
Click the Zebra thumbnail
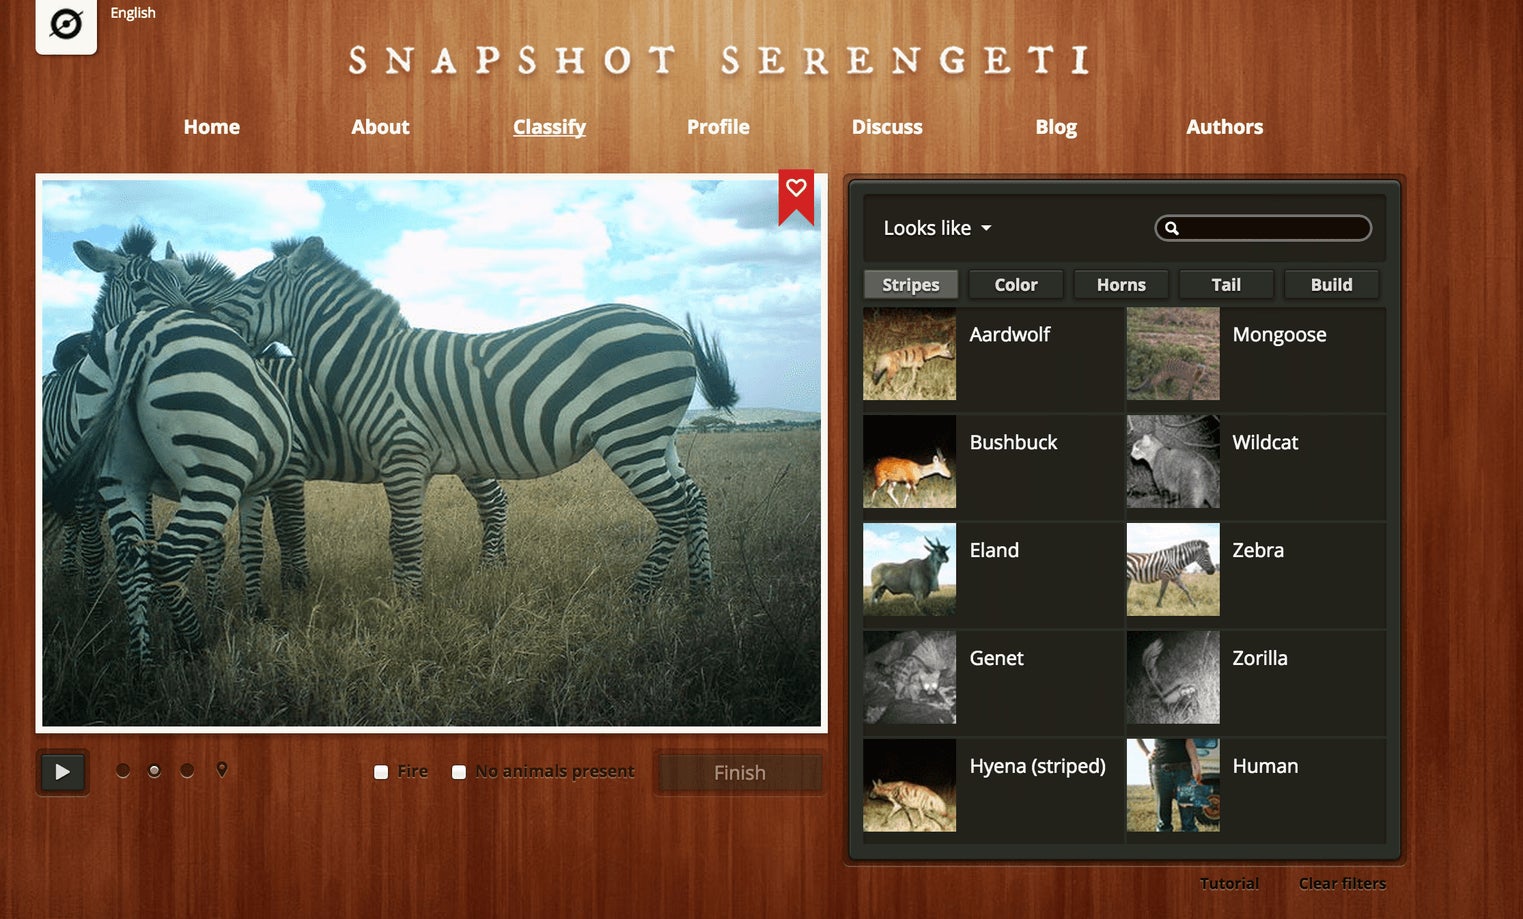[x=1173, y=570]
